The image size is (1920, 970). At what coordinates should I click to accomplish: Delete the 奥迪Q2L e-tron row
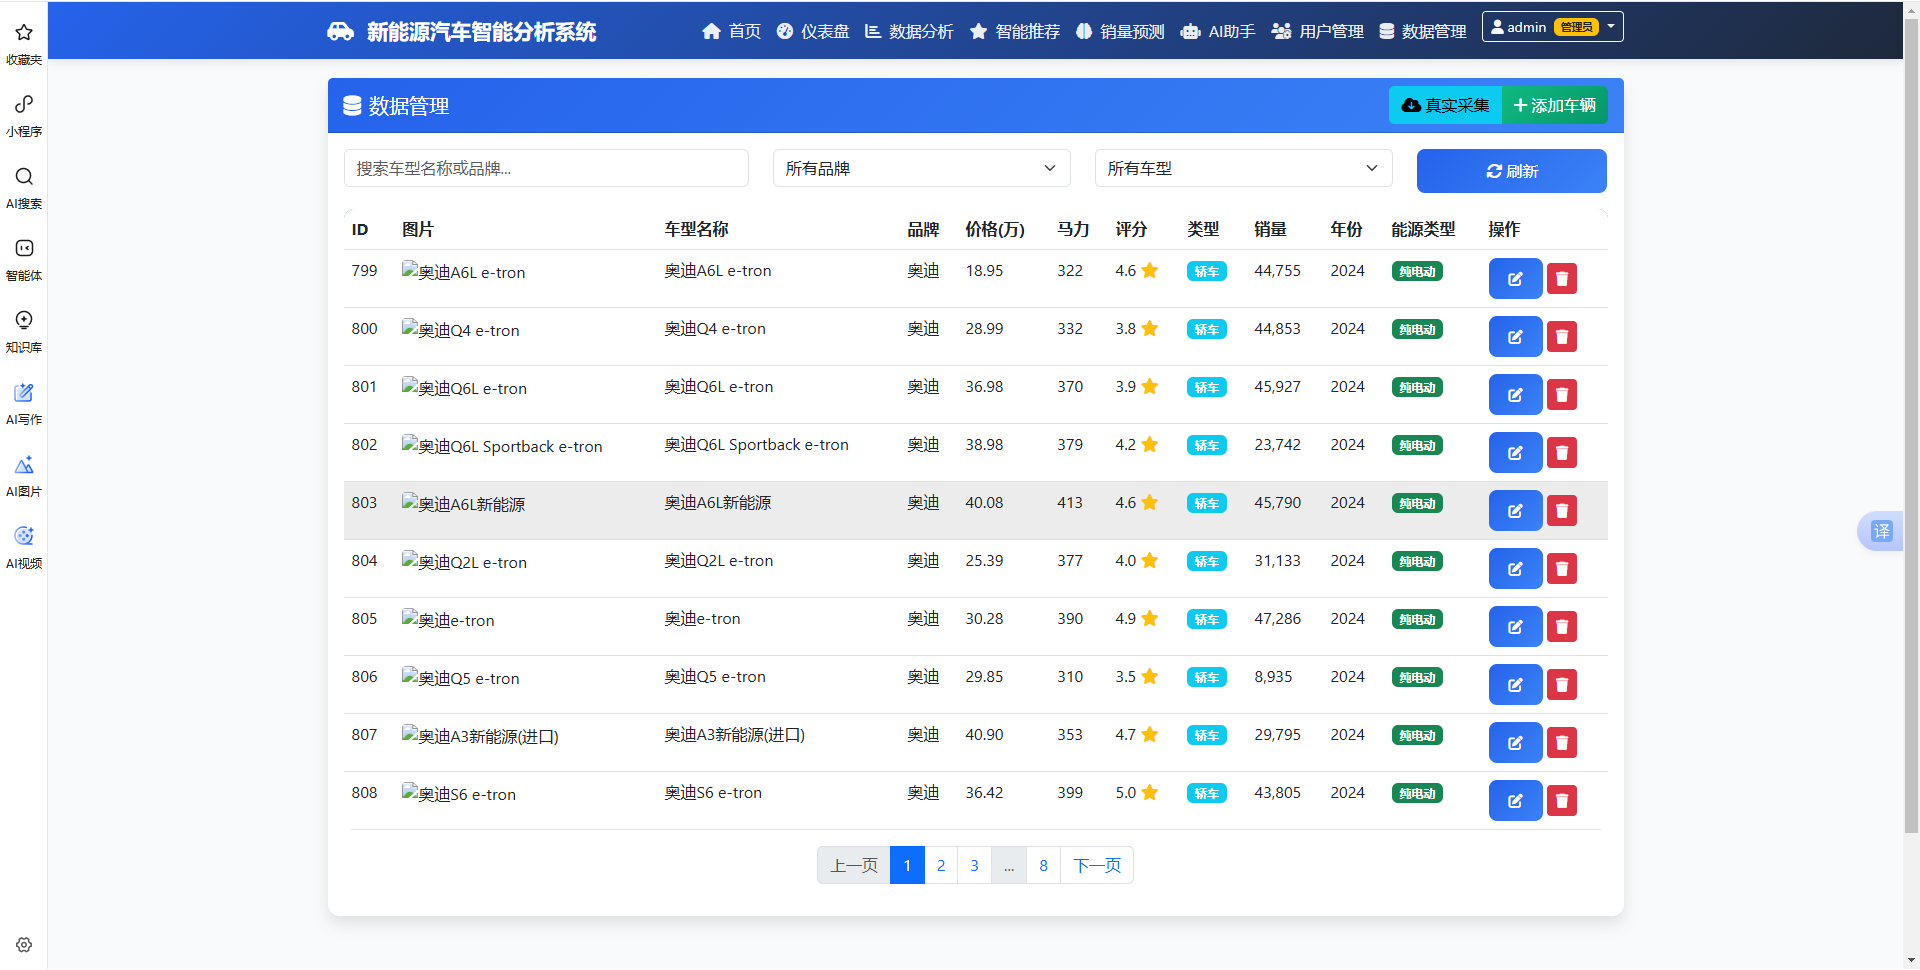tap(1562, 569)
